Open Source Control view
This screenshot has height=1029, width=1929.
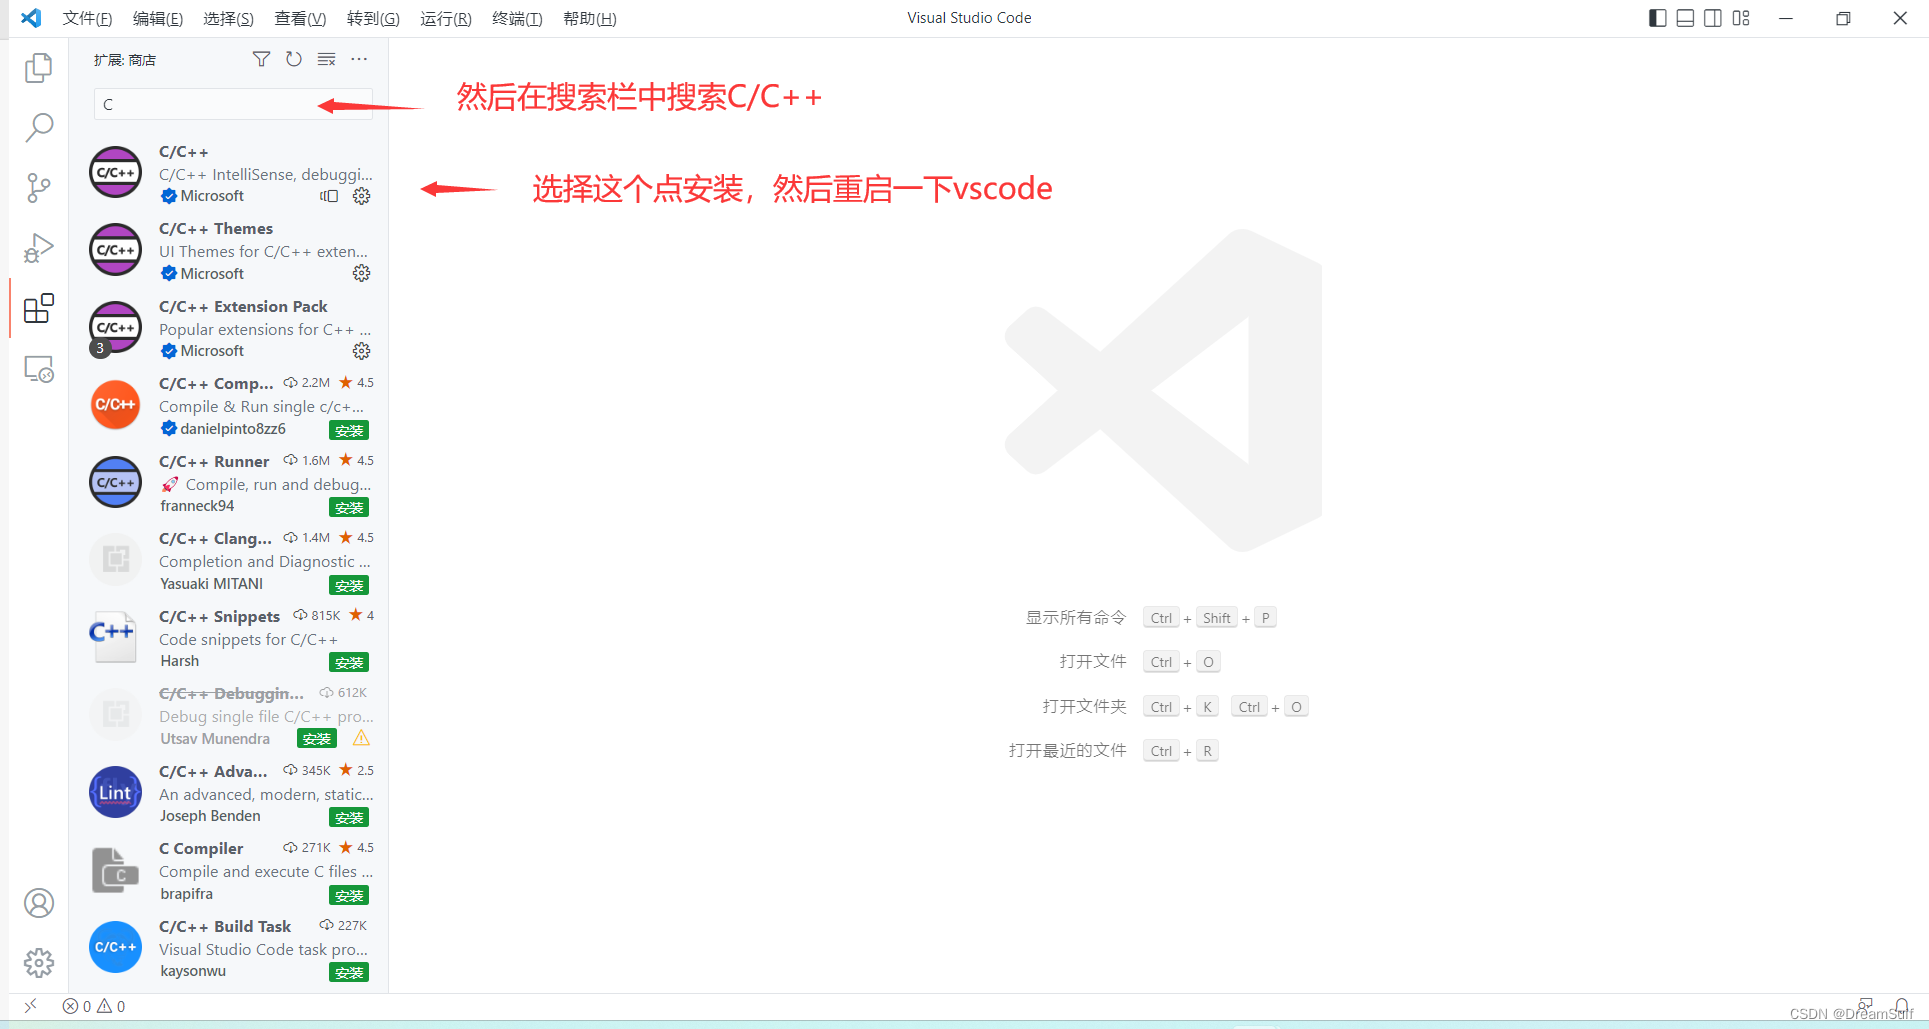point(39,188)
